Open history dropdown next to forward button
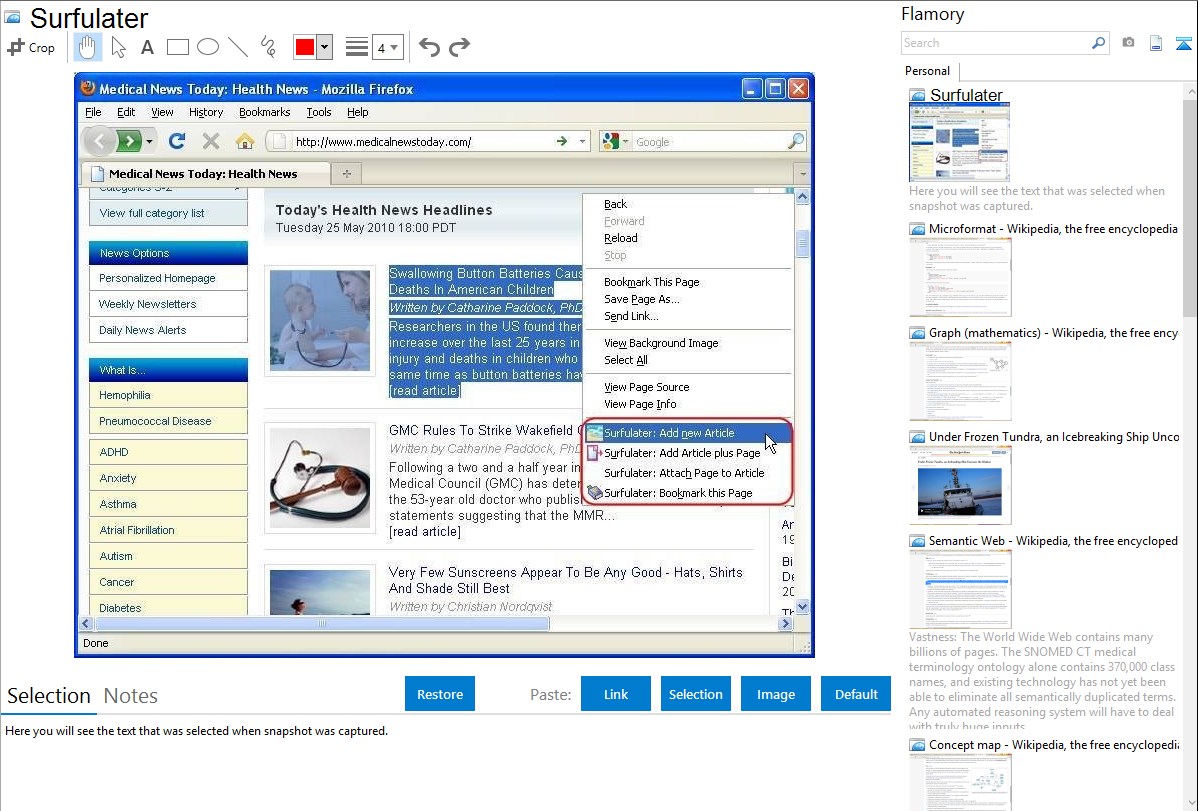 click(150, 141)
